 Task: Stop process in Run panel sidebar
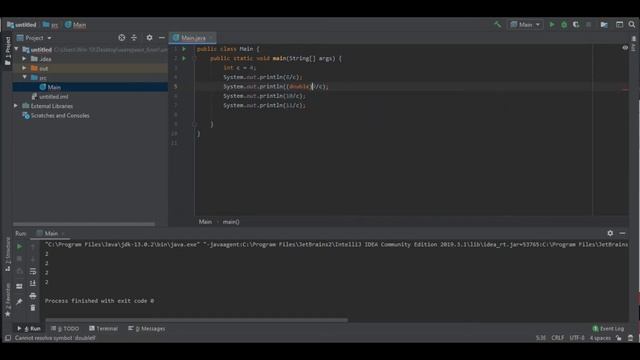(19, 259)
